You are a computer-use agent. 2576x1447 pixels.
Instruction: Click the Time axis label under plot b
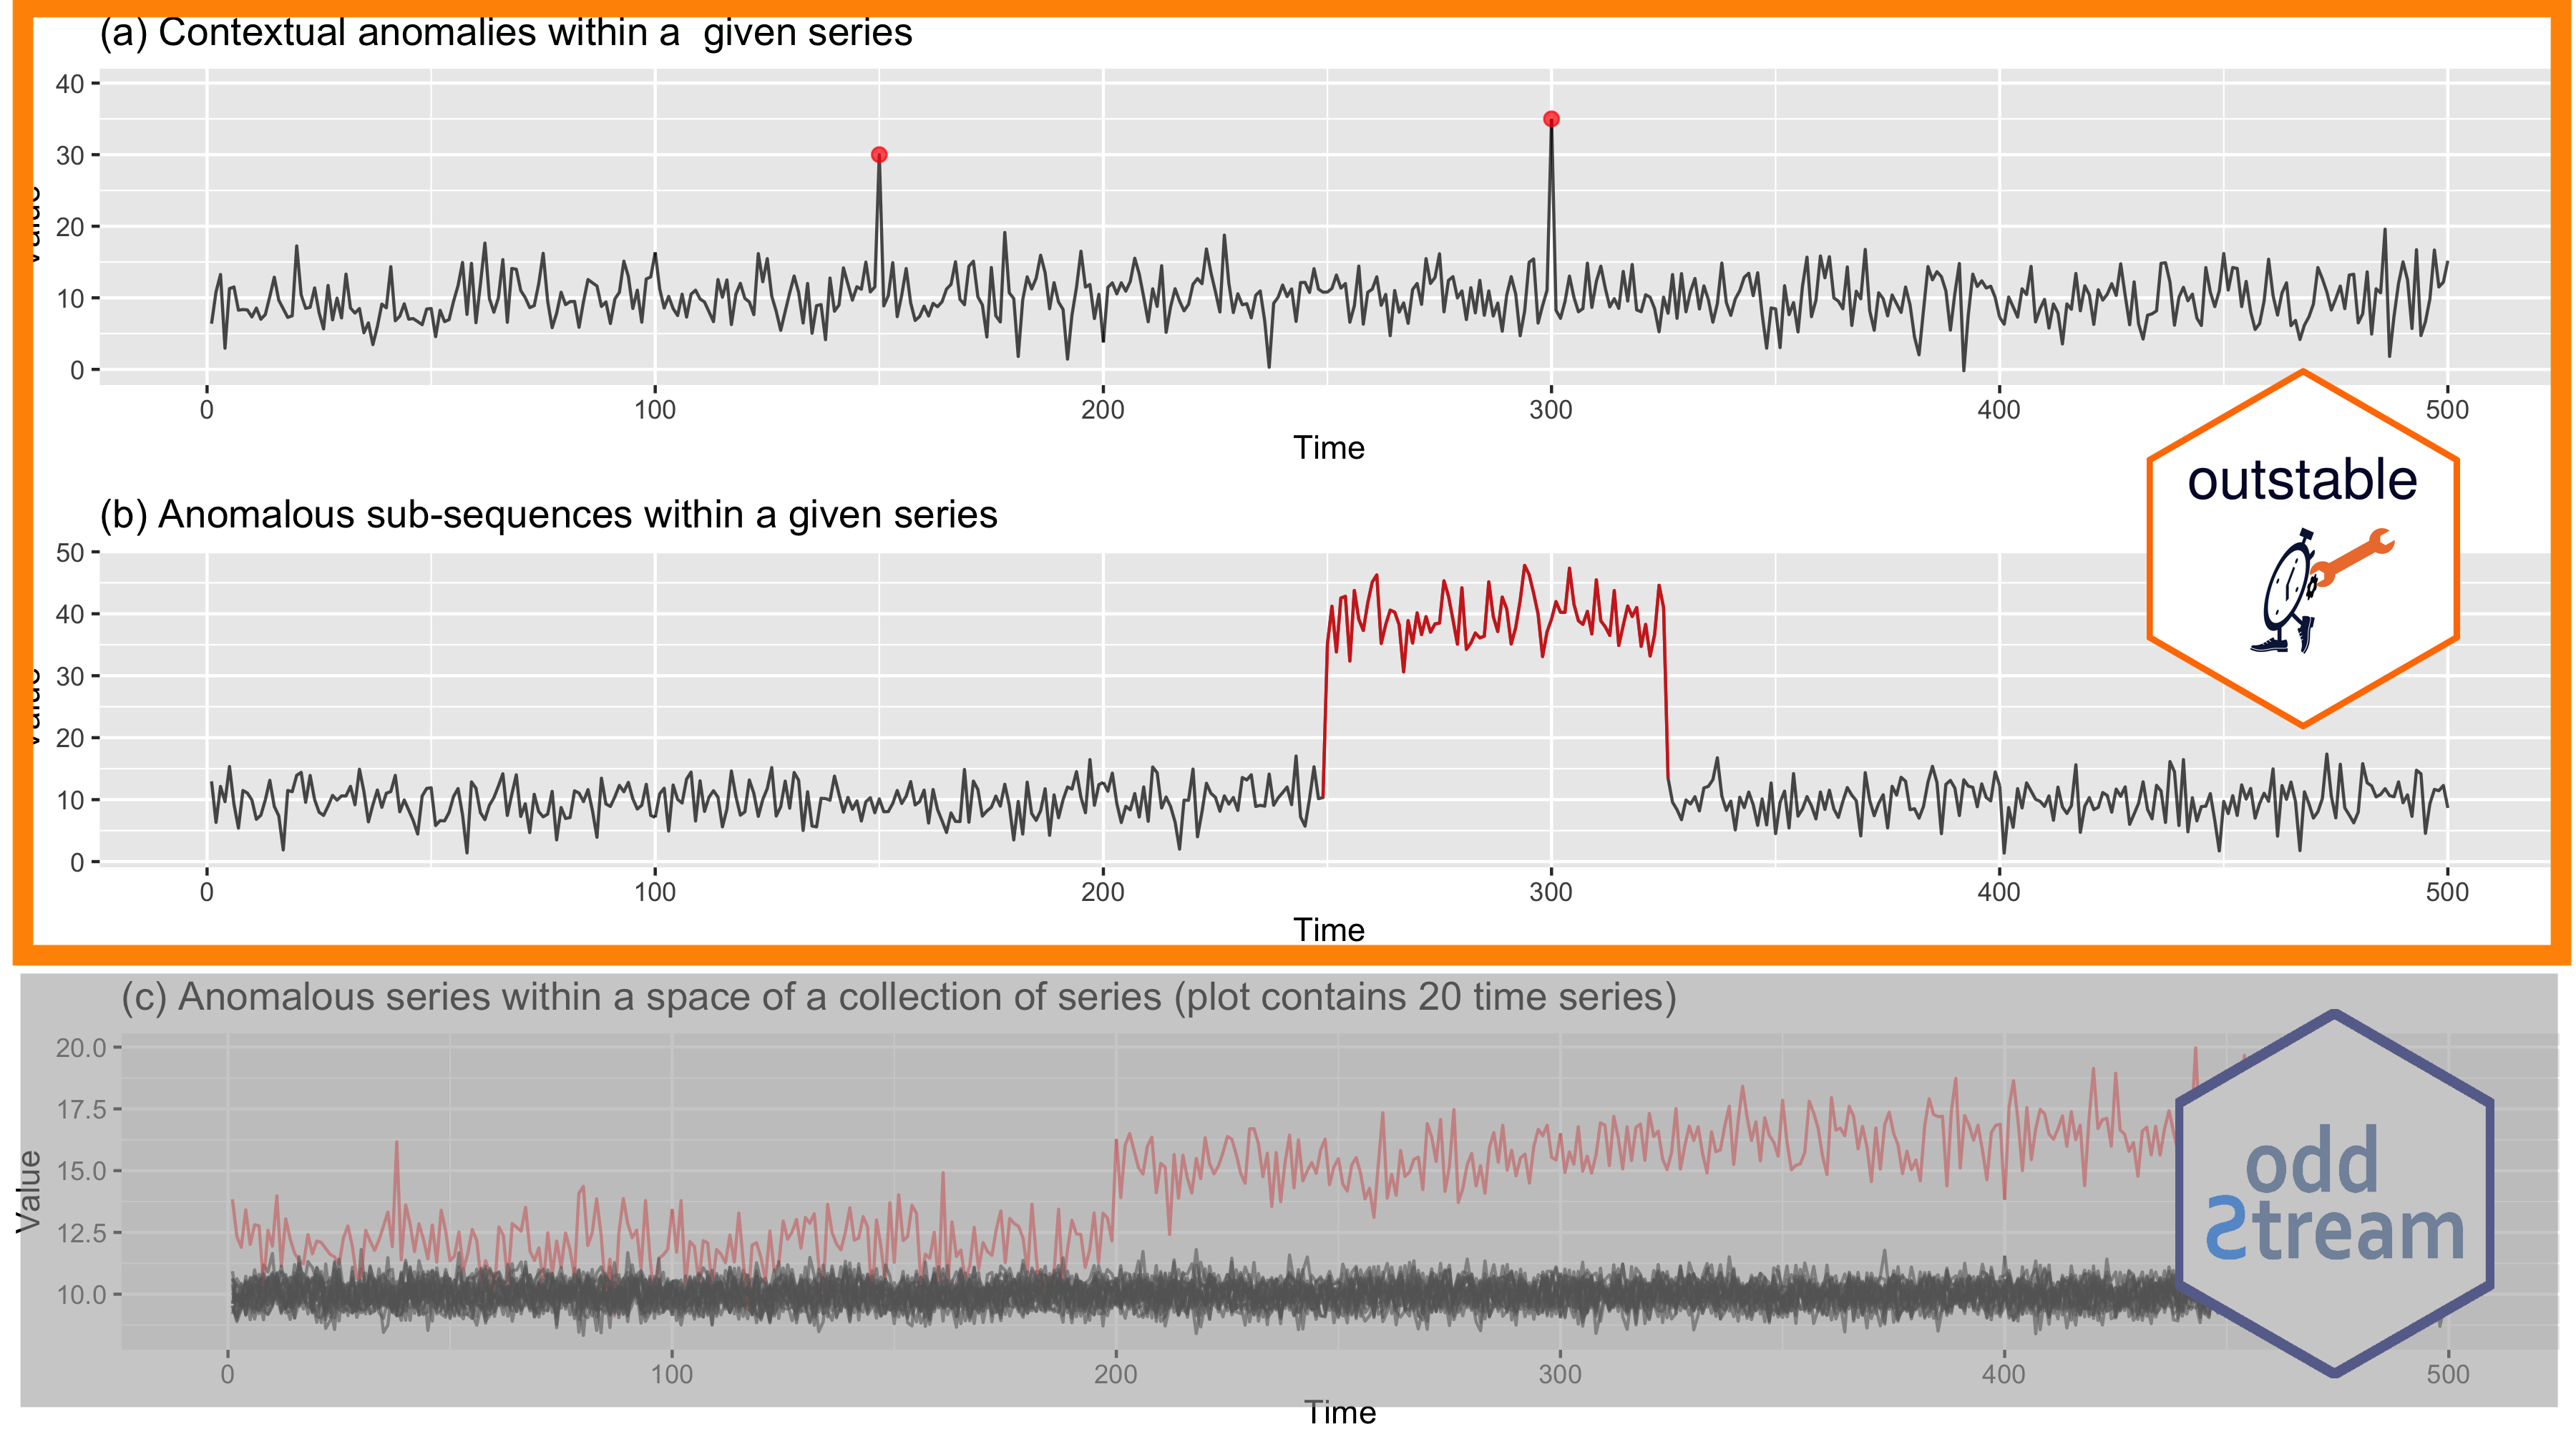click(1328, 930)
